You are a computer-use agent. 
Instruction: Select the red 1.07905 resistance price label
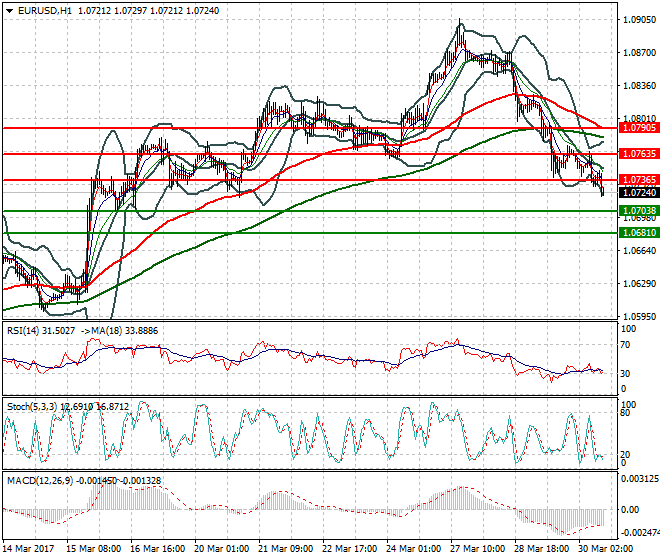click(x=639, y=128)
